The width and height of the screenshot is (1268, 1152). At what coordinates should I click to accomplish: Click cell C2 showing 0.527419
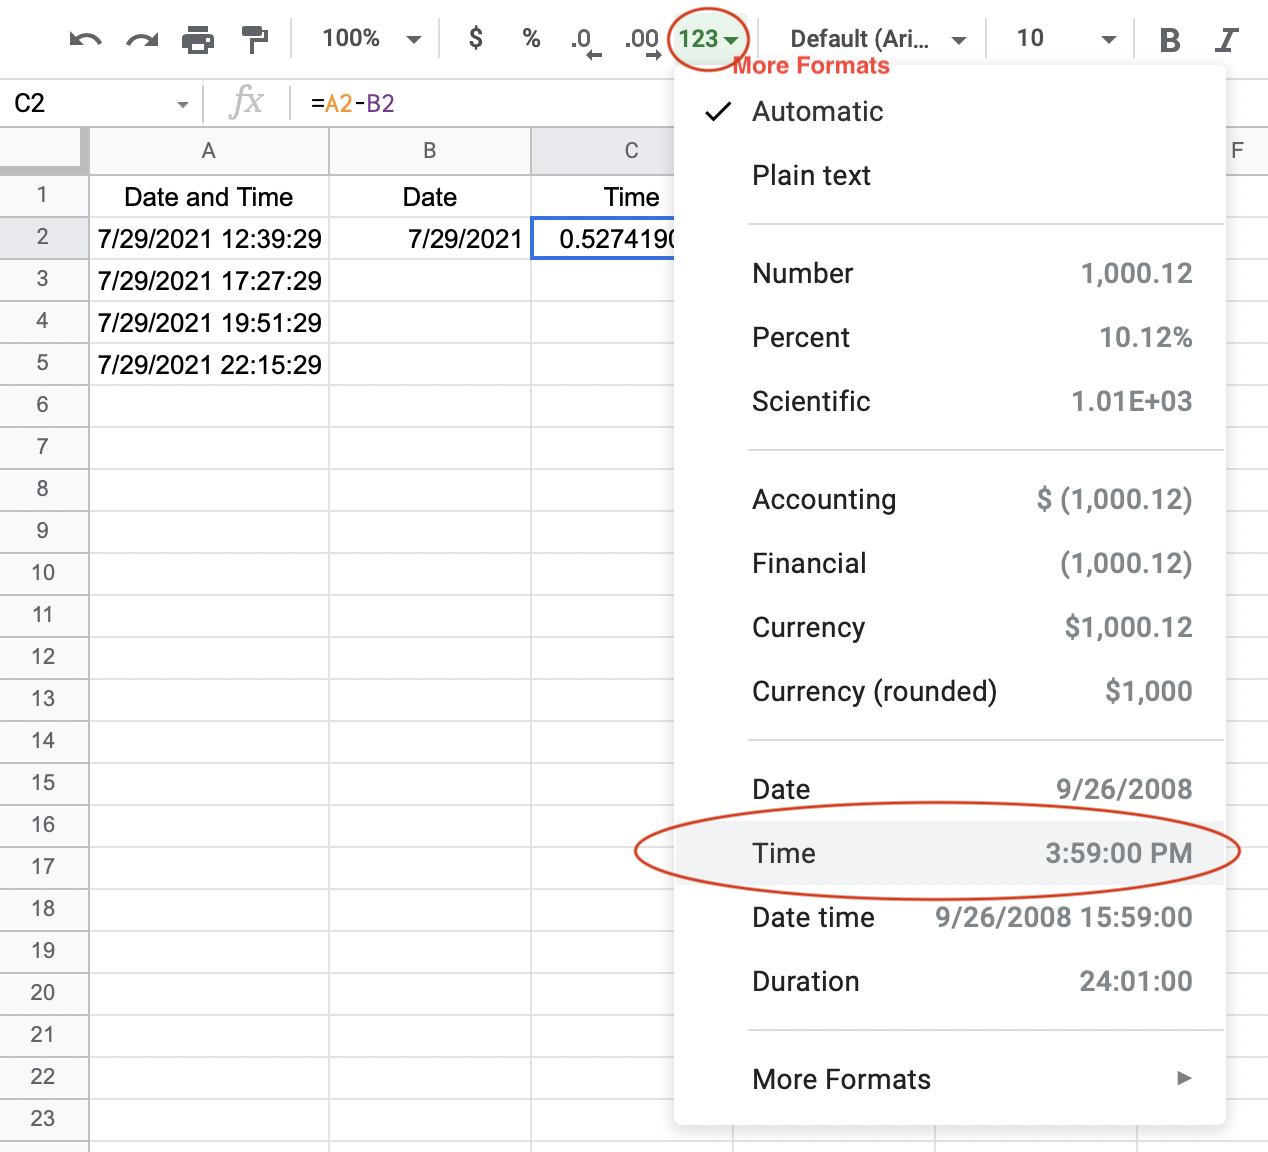[604, 239]
